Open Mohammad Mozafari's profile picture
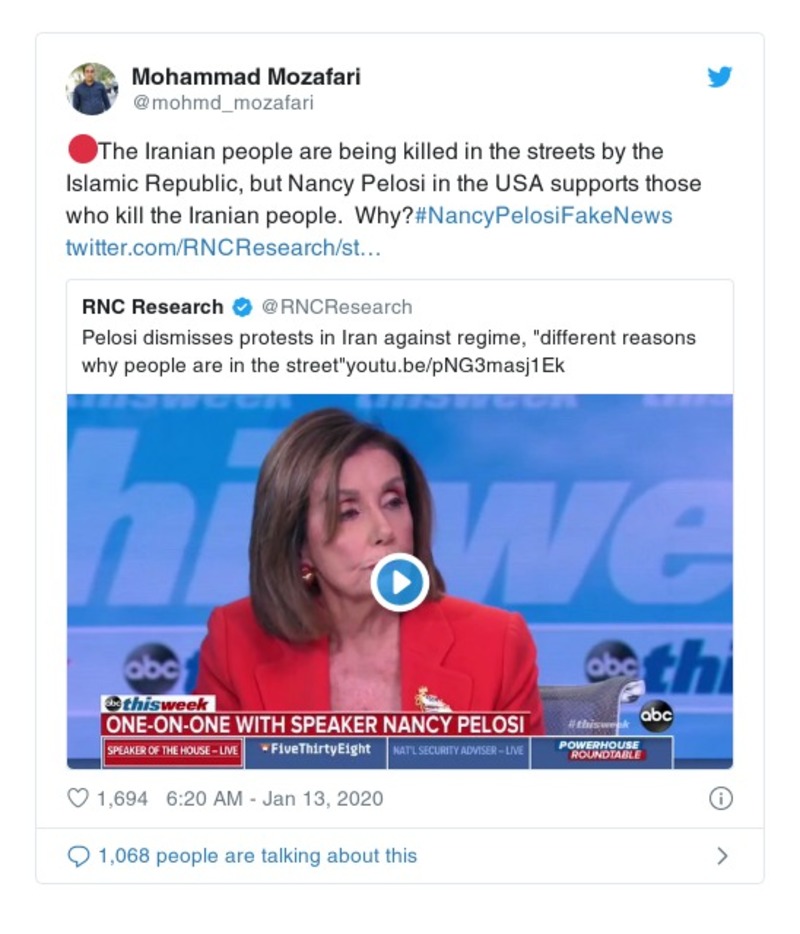 (x=92, y=89)
